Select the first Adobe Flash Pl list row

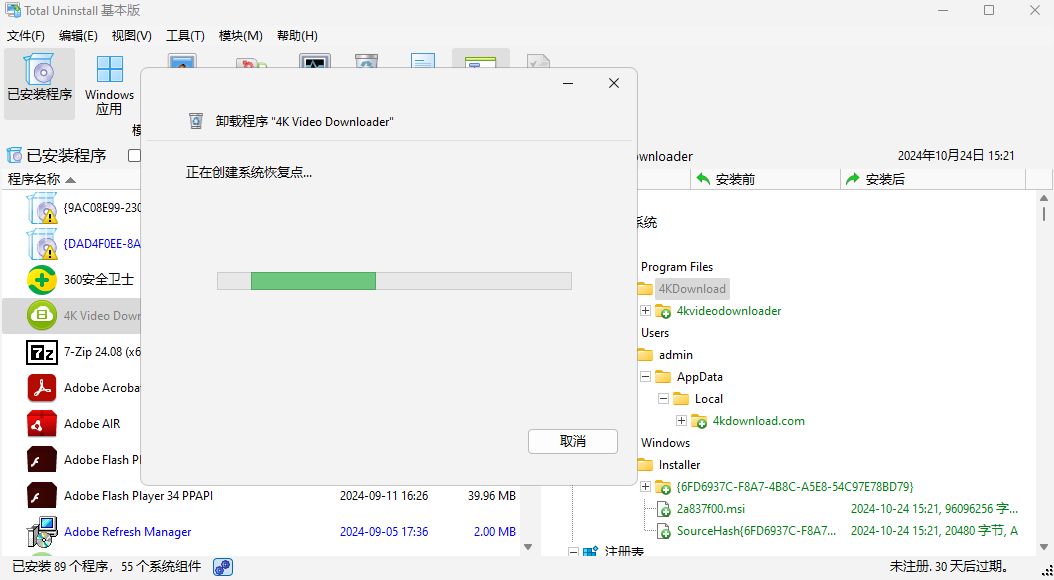pos(72,460)
